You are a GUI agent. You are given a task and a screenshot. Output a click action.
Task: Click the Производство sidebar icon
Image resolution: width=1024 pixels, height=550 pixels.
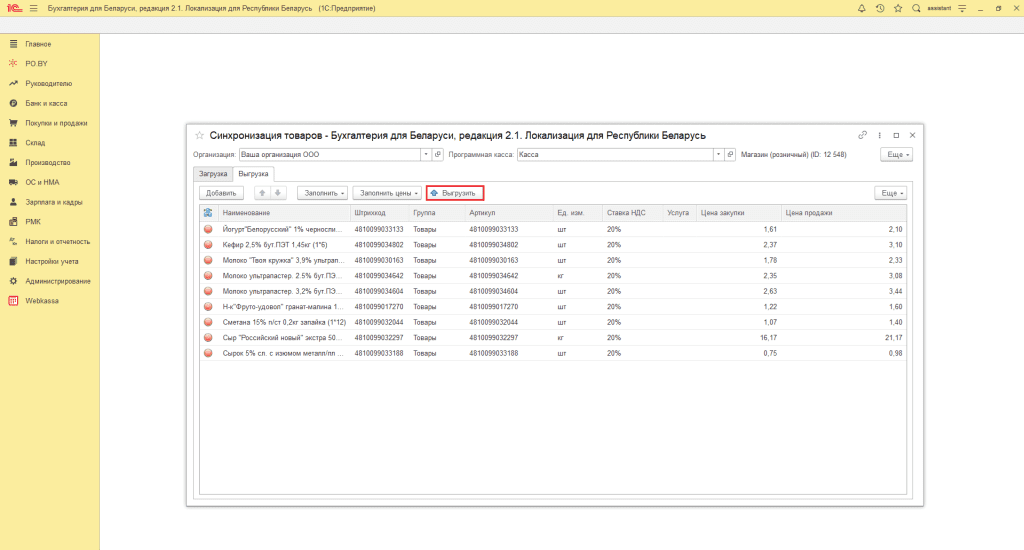tap(13, 163)
